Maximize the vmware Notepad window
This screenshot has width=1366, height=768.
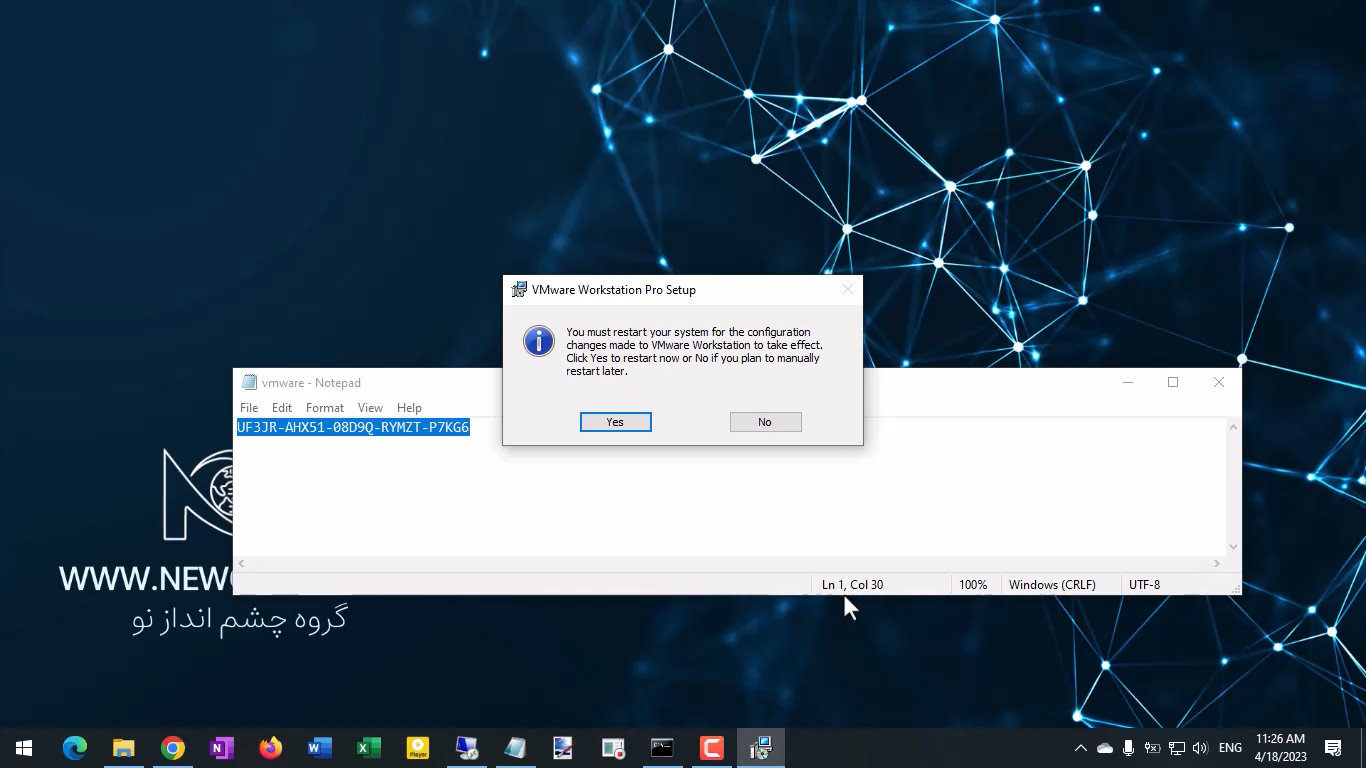(1173, 382)
